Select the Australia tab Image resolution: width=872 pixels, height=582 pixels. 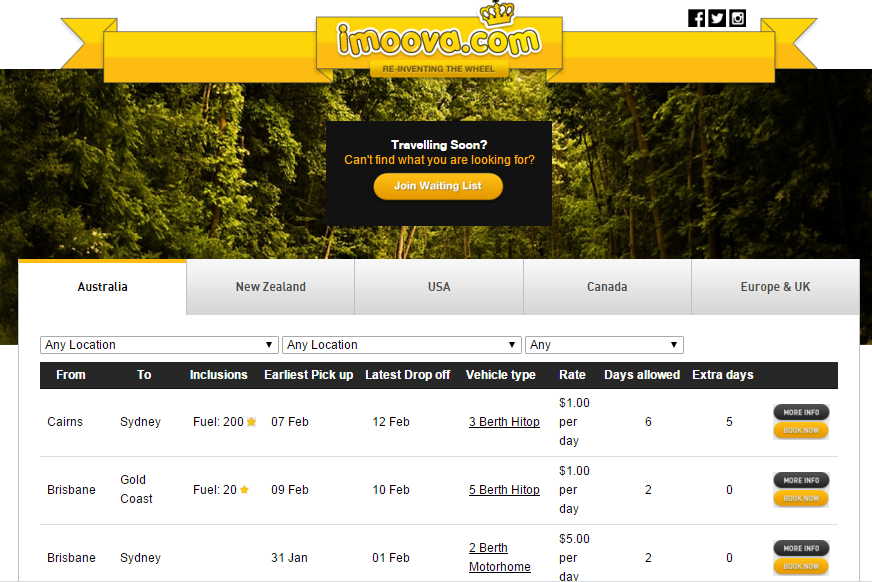102,287
